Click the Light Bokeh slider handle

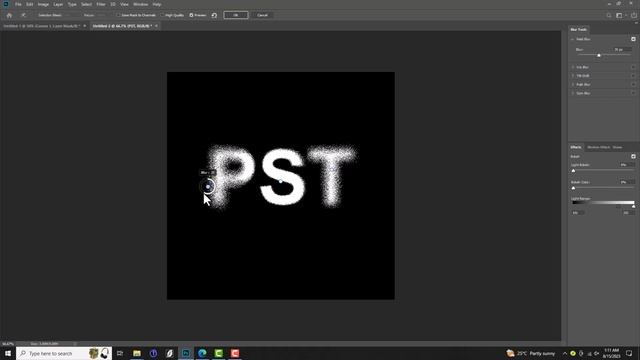click(573, 171)
